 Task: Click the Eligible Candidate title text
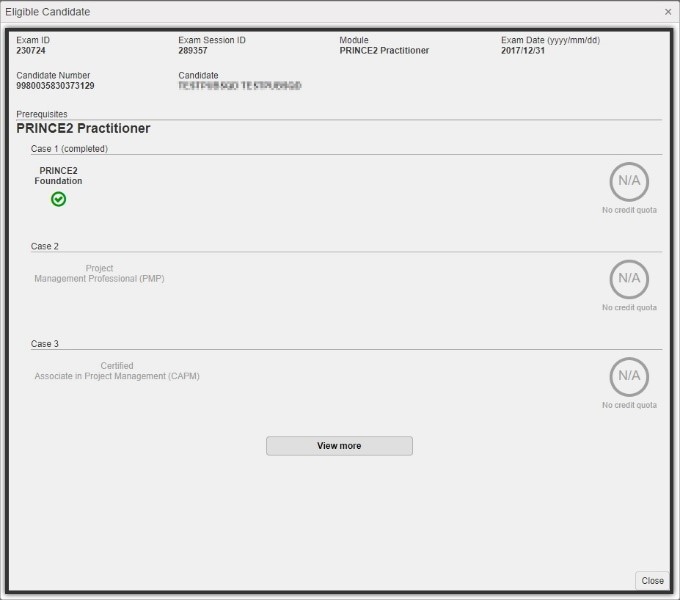click(x=48, y=12)
